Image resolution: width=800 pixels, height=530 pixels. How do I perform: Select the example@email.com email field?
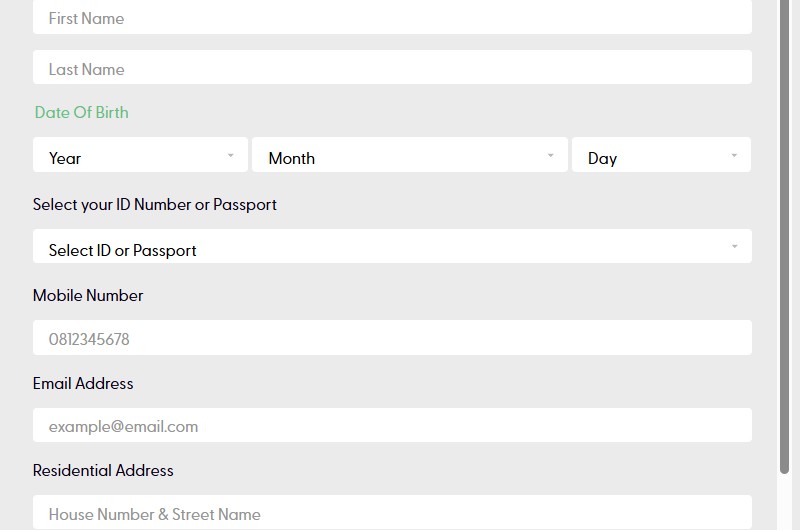point(392,425)
